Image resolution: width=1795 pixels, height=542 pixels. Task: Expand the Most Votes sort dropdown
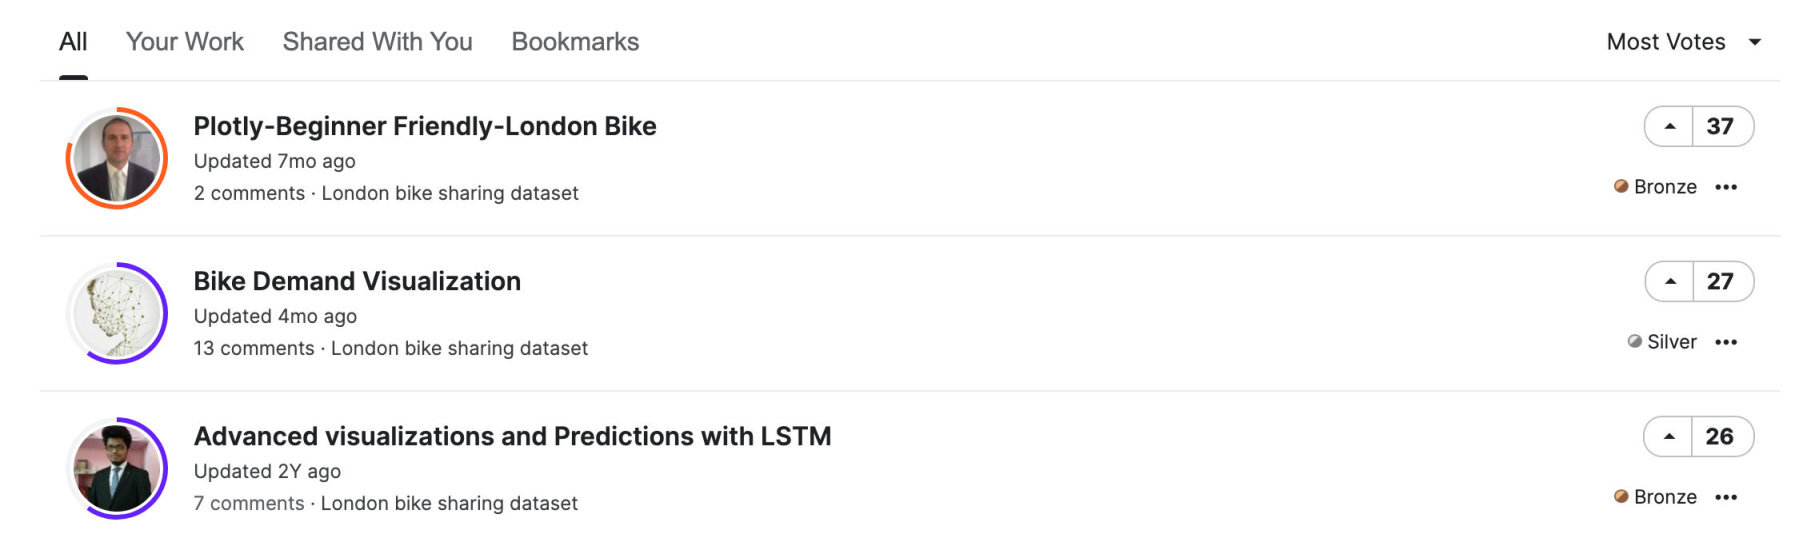point(1666,42)
